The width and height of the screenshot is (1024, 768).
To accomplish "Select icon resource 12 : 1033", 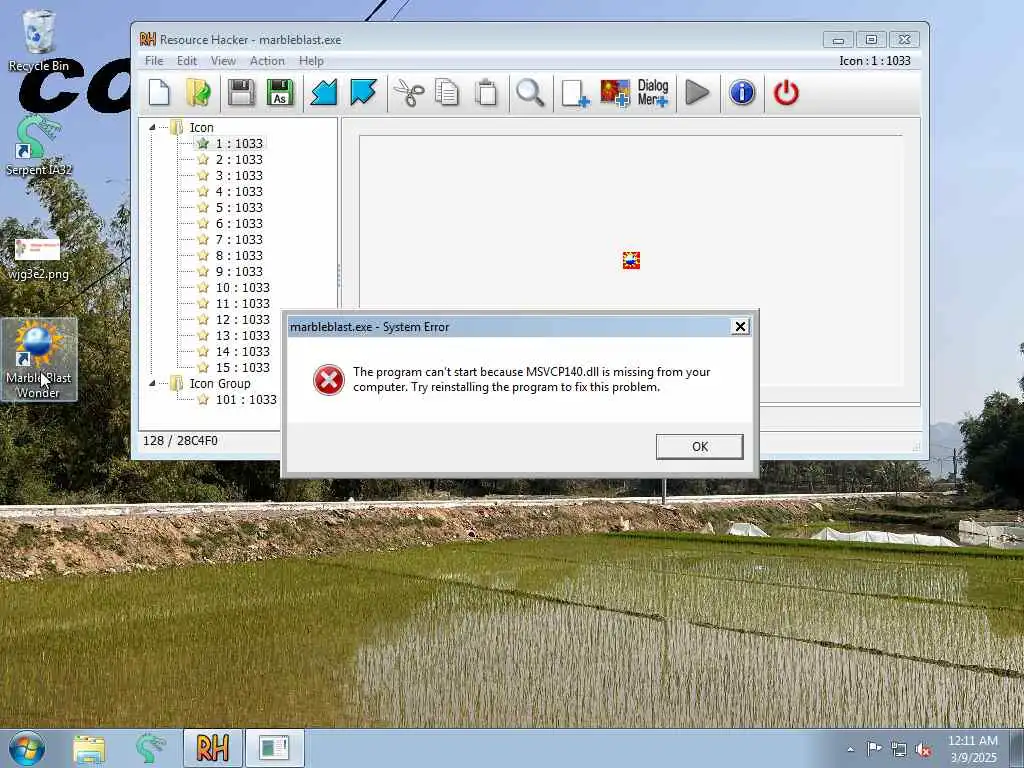I will (242, 319).
